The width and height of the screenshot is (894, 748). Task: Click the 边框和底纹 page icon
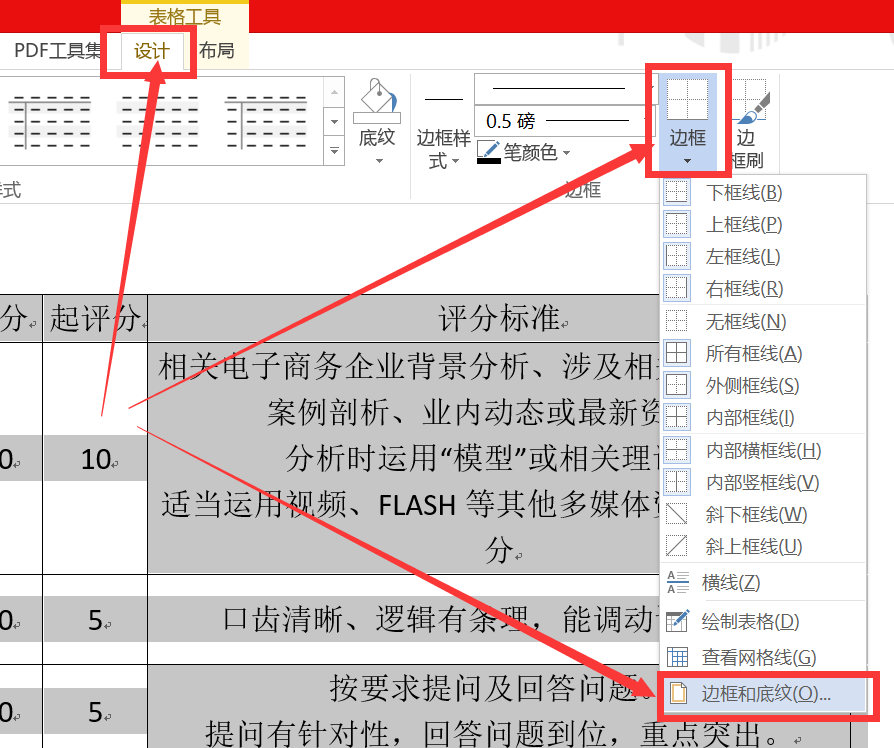point(678,693)
